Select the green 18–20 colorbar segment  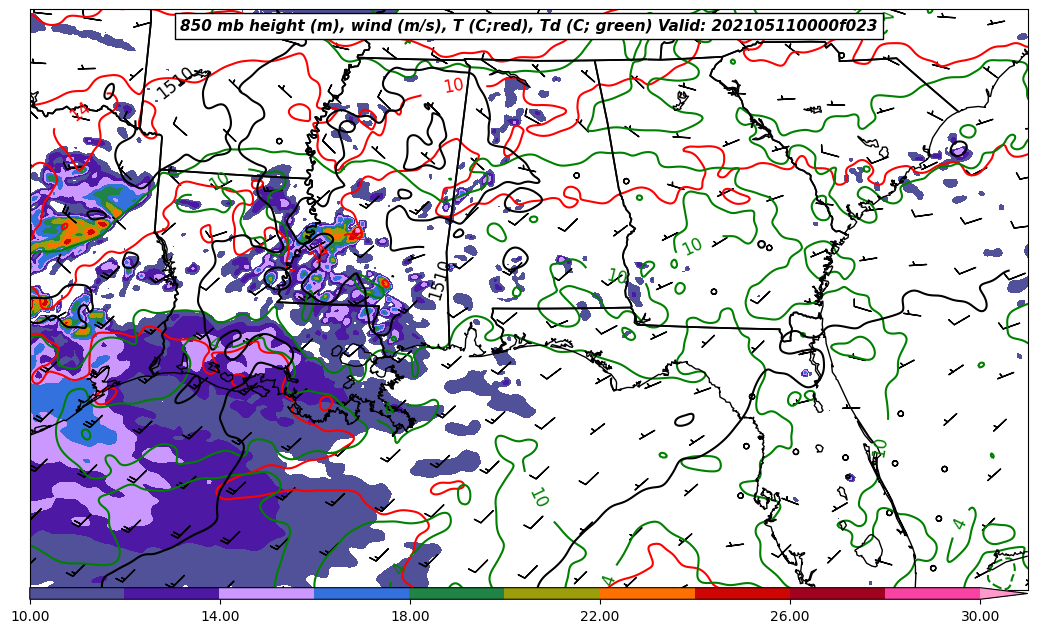(457, 593)
